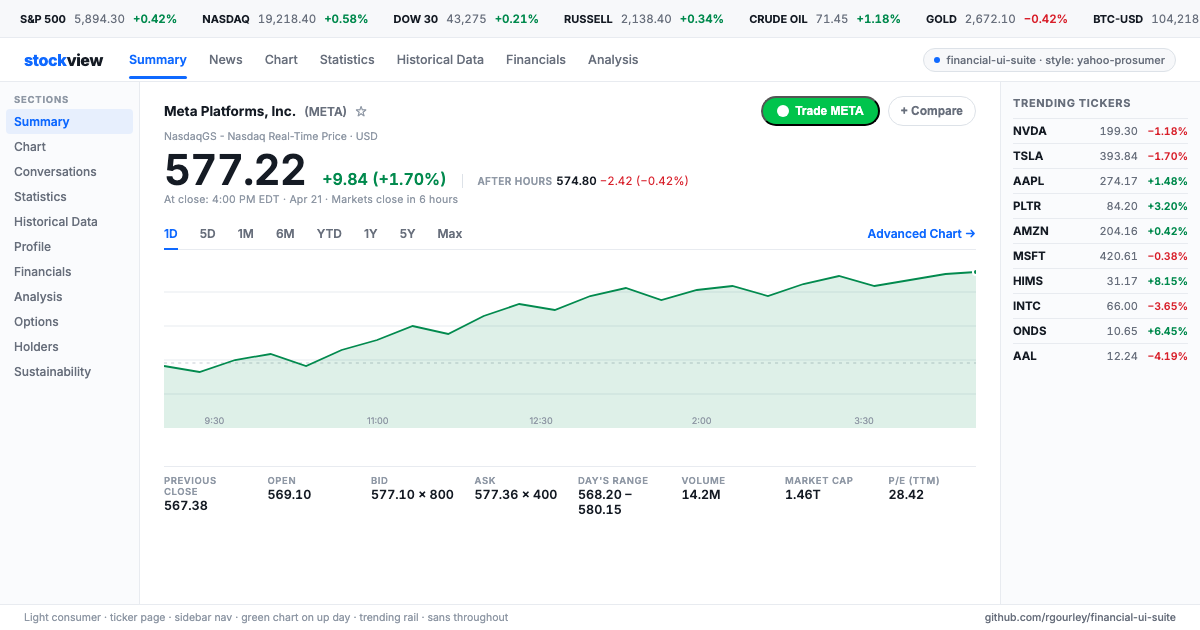Image resolution: width=1200 pixels, height=630 pixels.
Task: Open MSFT in trending tickers
Action: (1100, 256)
